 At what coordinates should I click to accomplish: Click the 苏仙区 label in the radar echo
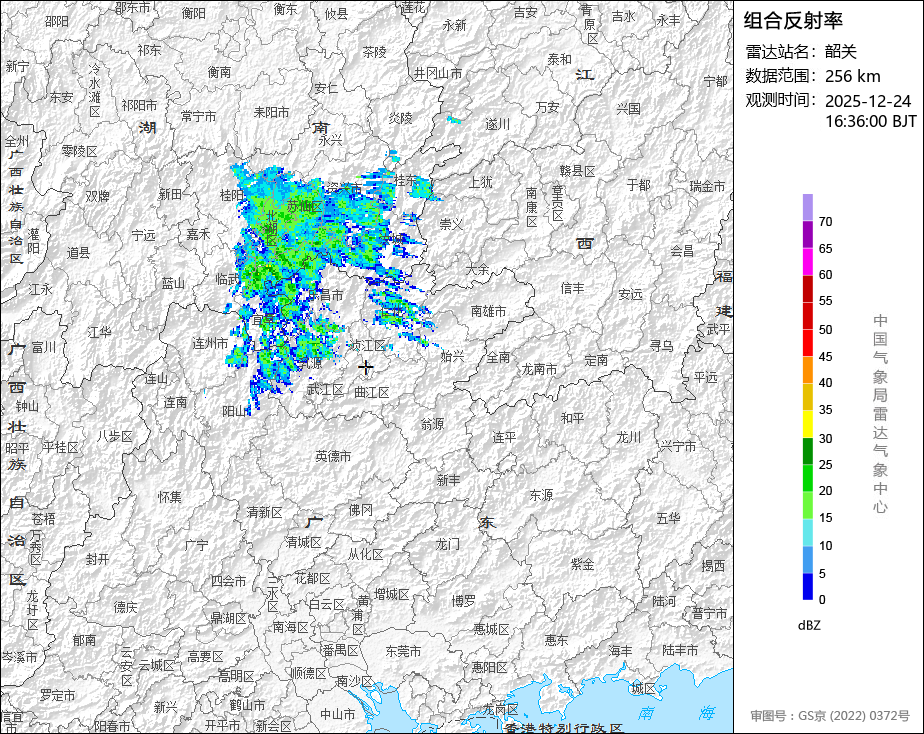pyautogui.click(x=305, y=207)
